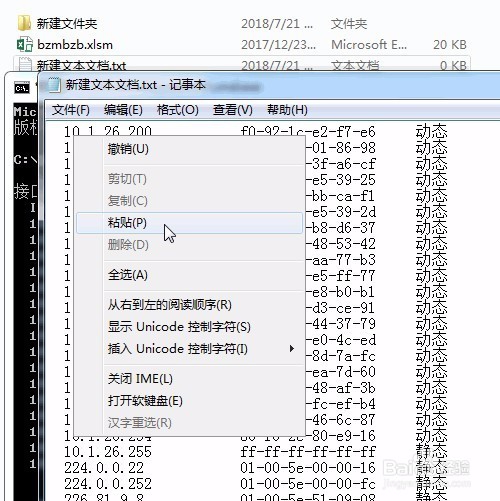Click the Notepad title bar icon

pyautogui.click(x=53, y=85)
